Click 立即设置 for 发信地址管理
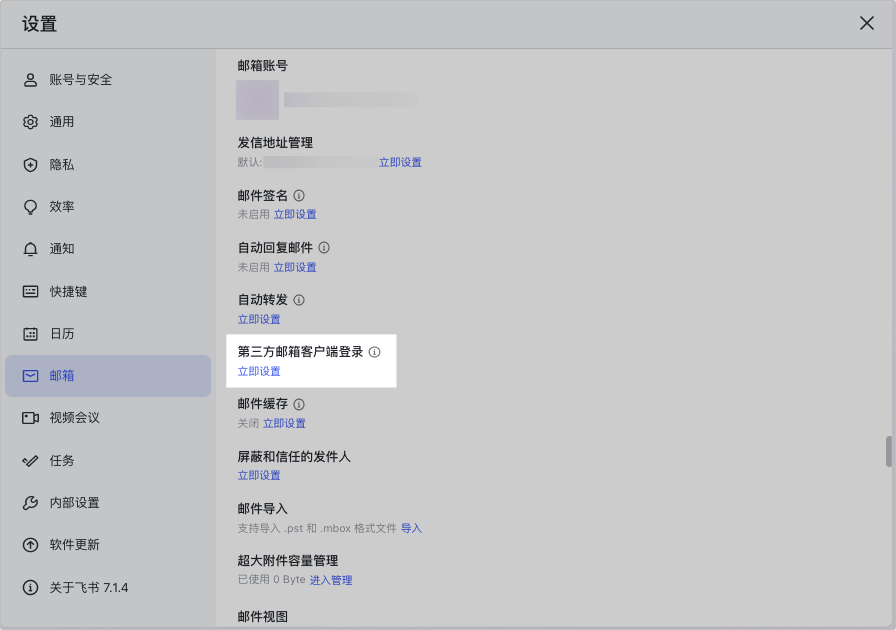This screenshot has height=630, width=896. coord(400,162)
